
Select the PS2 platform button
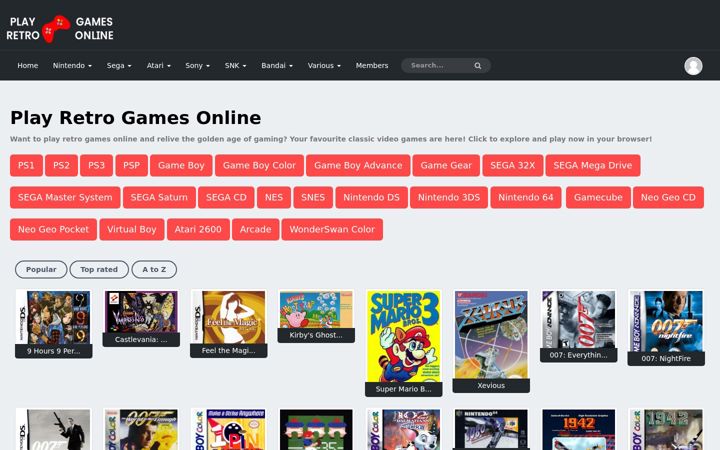(x=62, y=165)
